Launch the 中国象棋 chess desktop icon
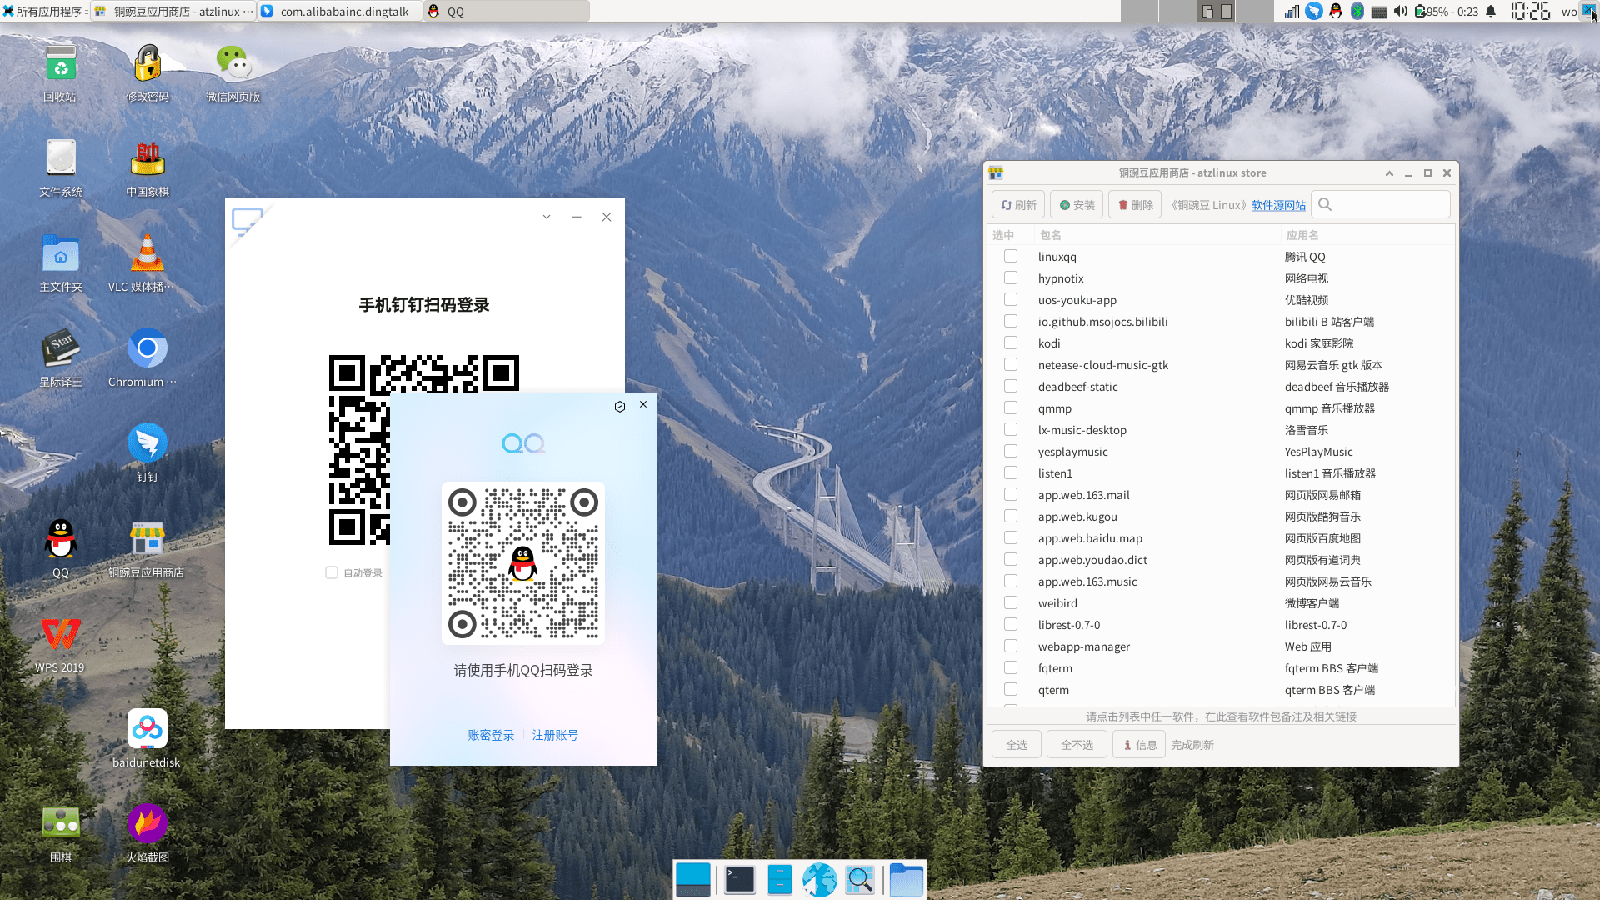 pyautogui.click(x=147, y=160)
